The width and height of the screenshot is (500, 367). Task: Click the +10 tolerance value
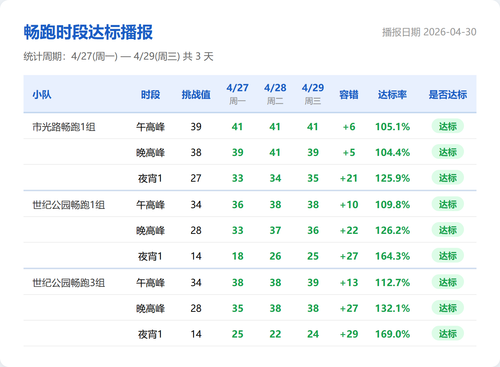(x=349, y=204)
